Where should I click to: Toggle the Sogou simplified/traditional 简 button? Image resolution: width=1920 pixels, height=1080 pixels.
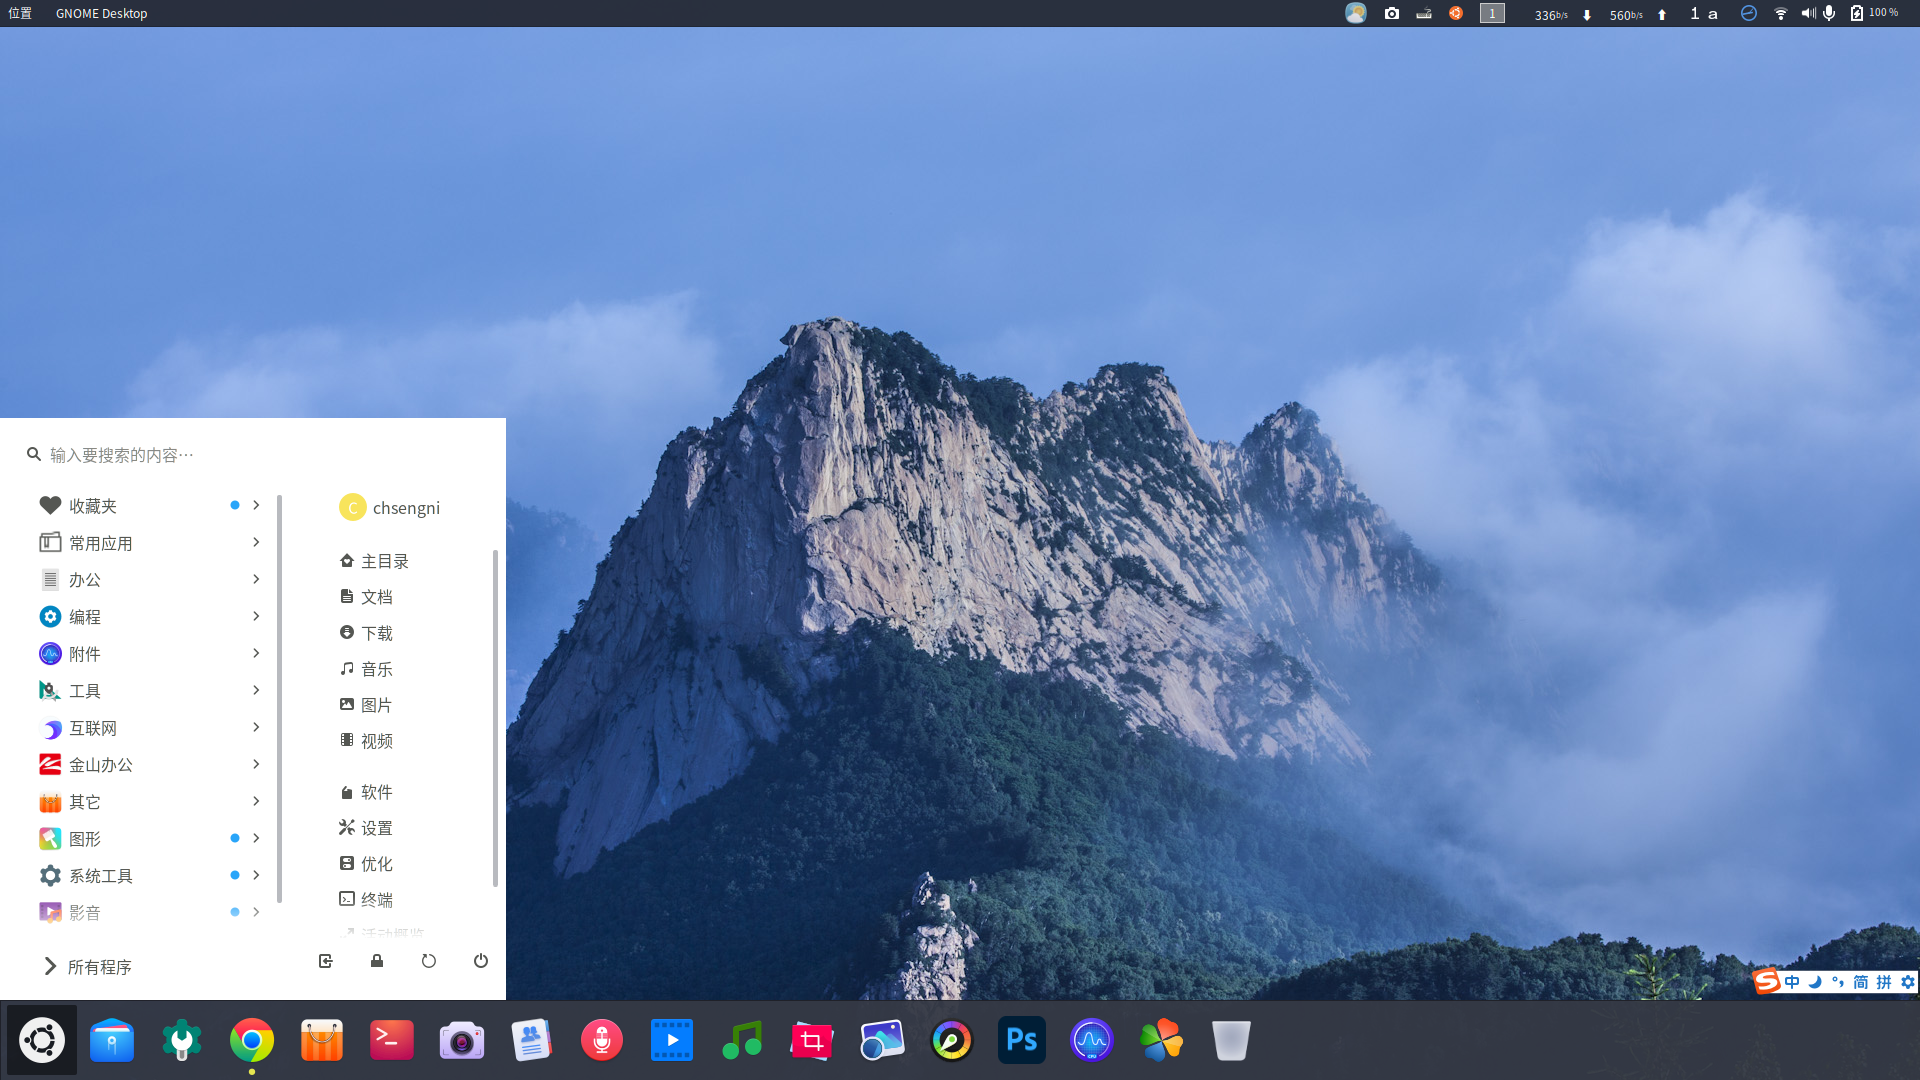(x=1860, y=982)
